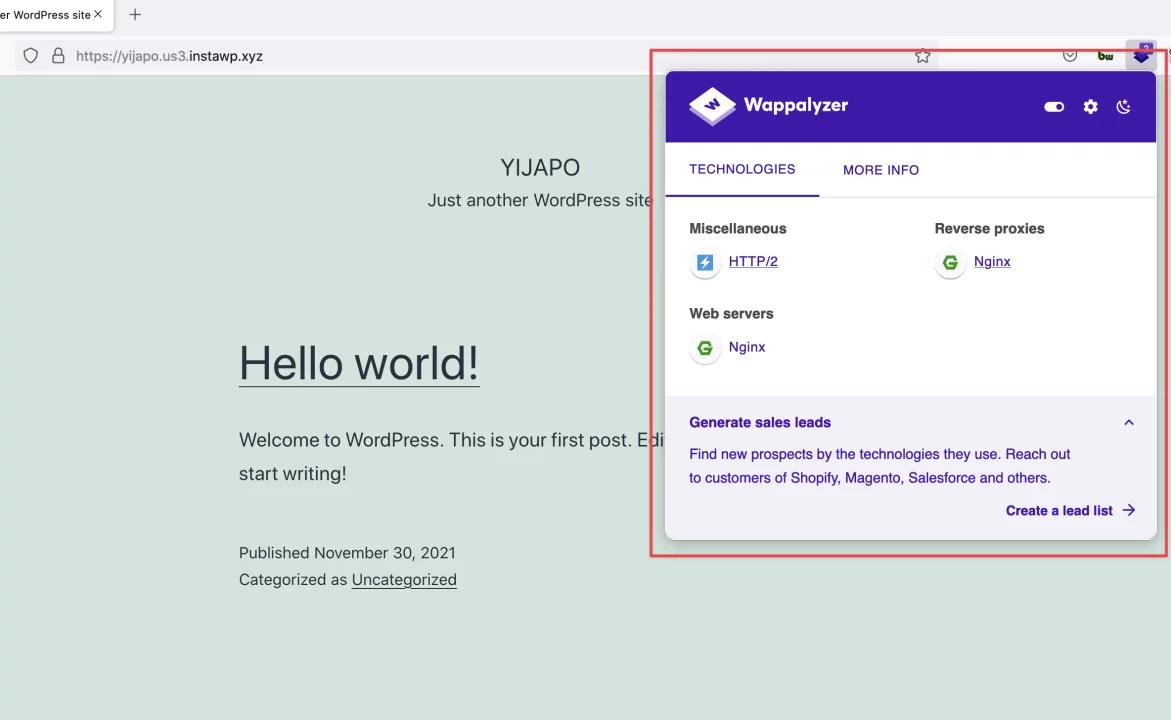Click the Web servers category heading
The height and width of the screenshot is (720, 1171).
(731, 314)
